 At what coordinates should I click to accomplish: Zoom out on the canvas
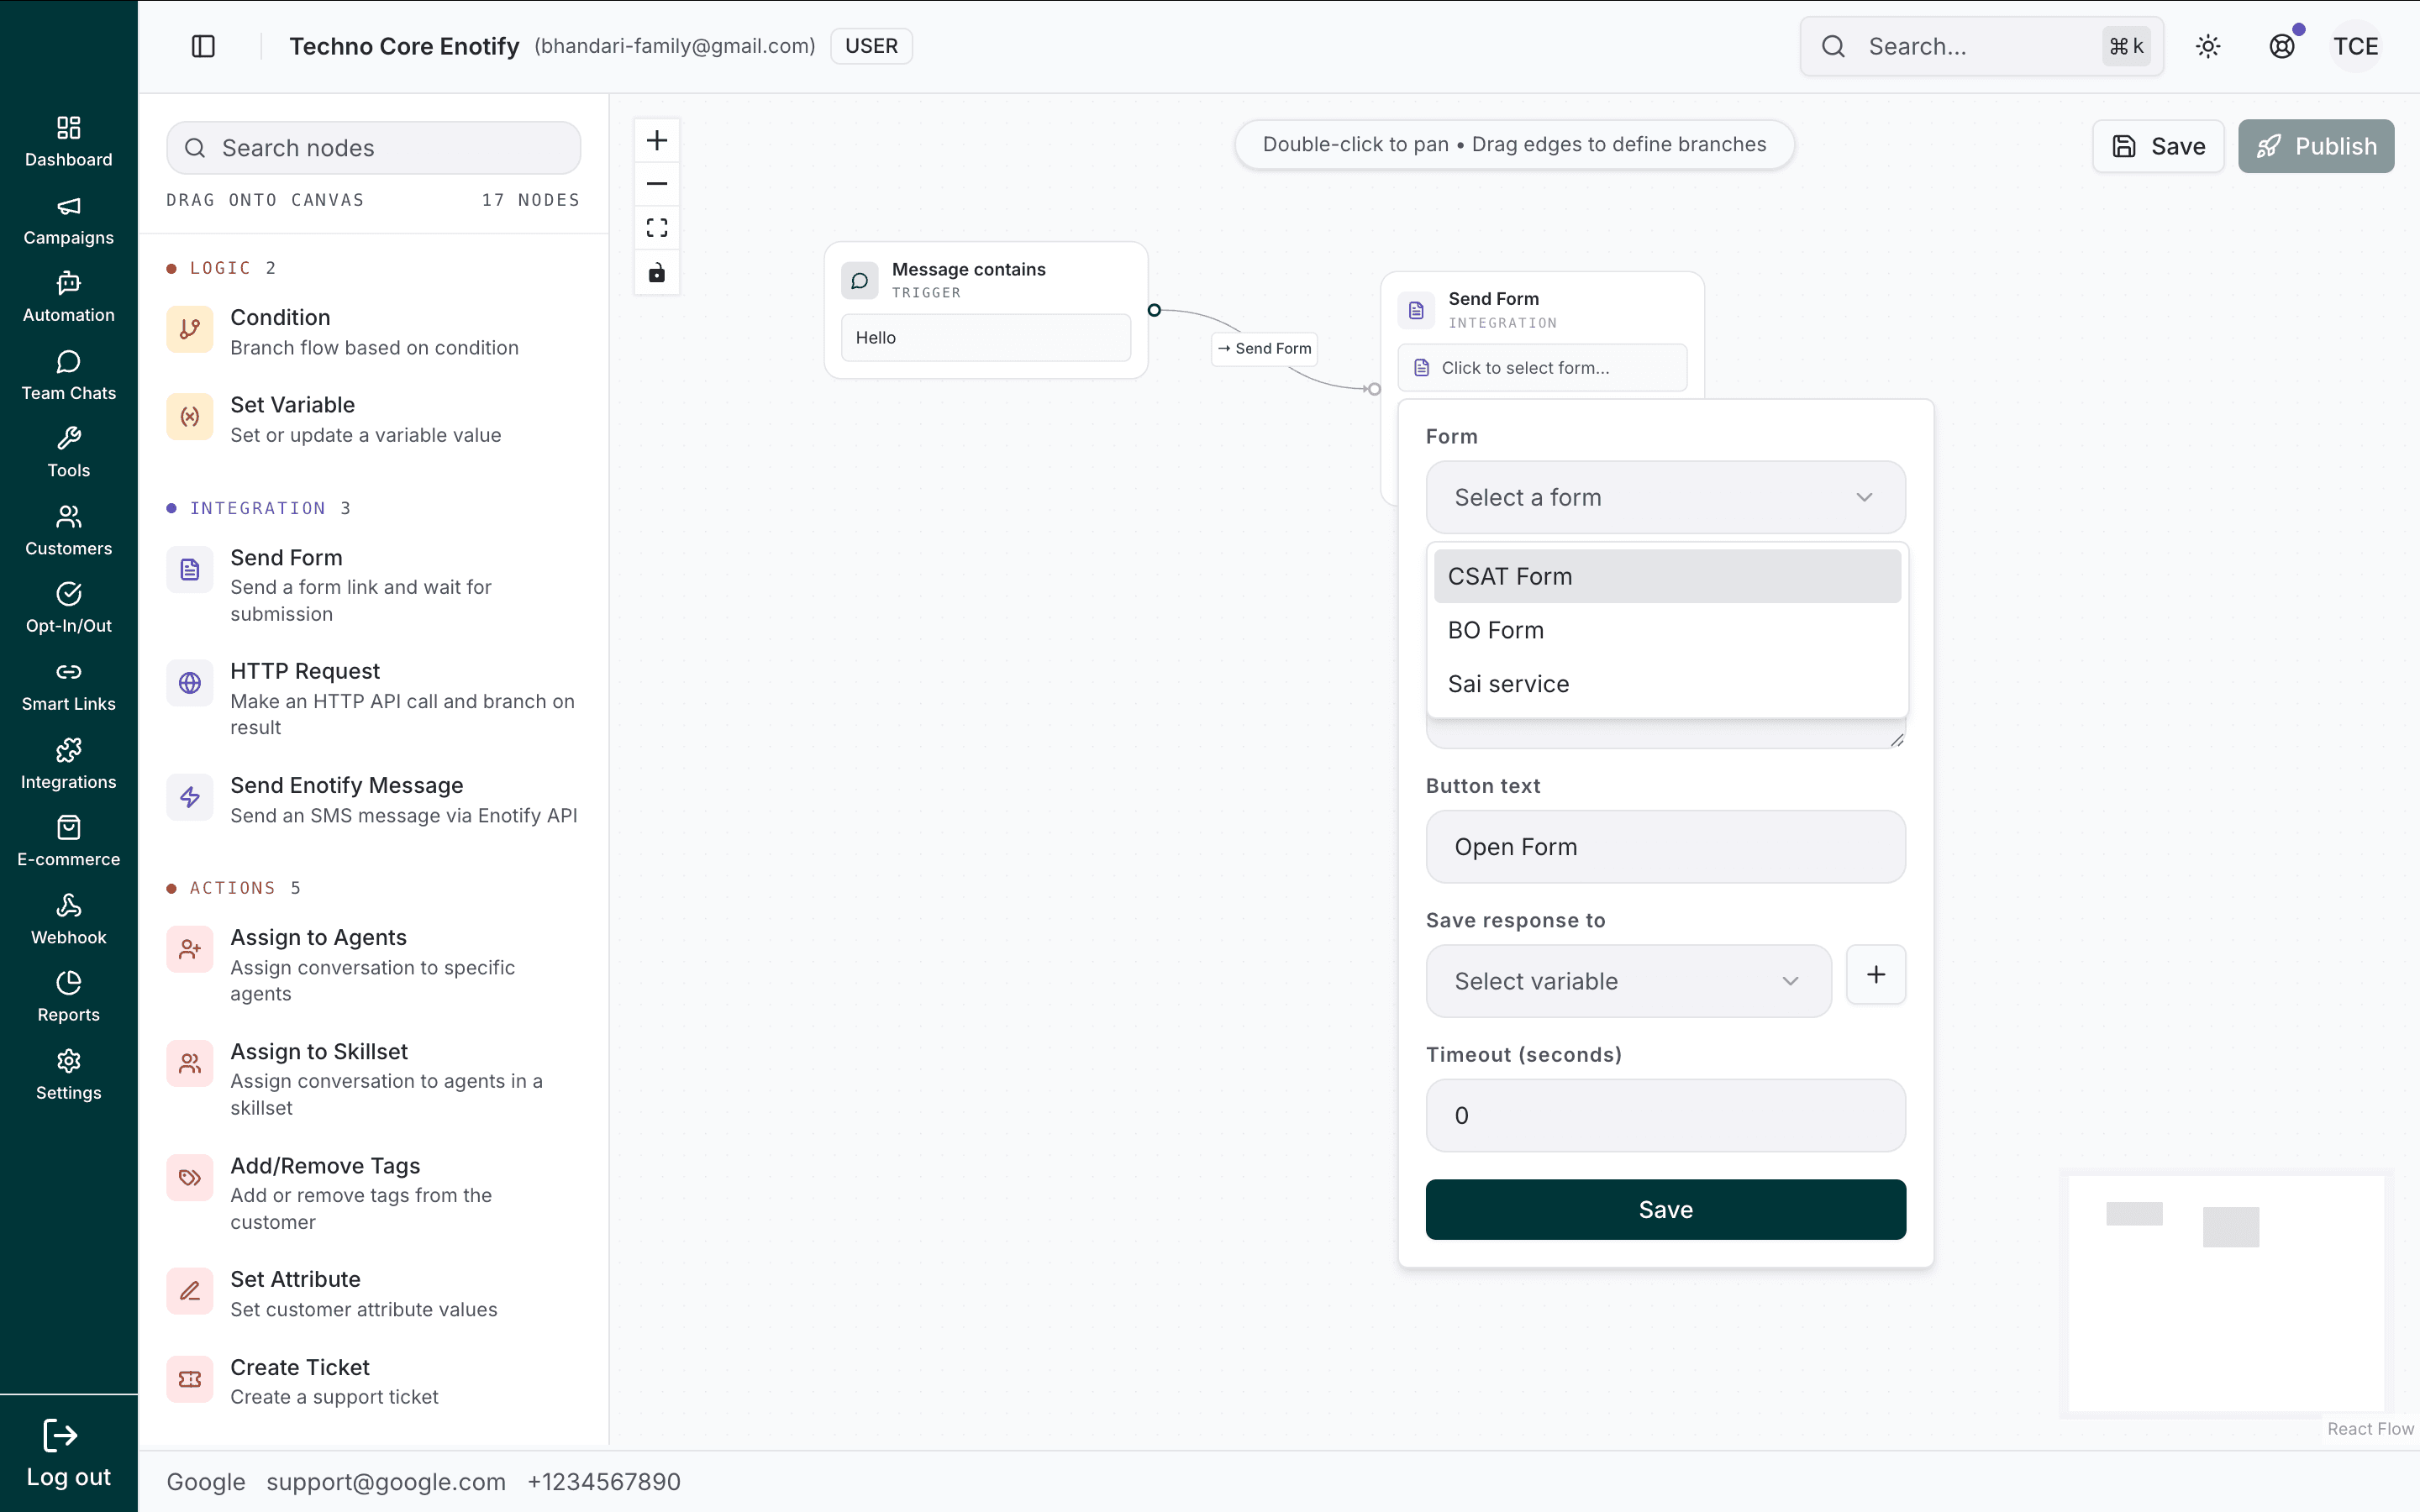pyautogui.click(x=657, y=184)
